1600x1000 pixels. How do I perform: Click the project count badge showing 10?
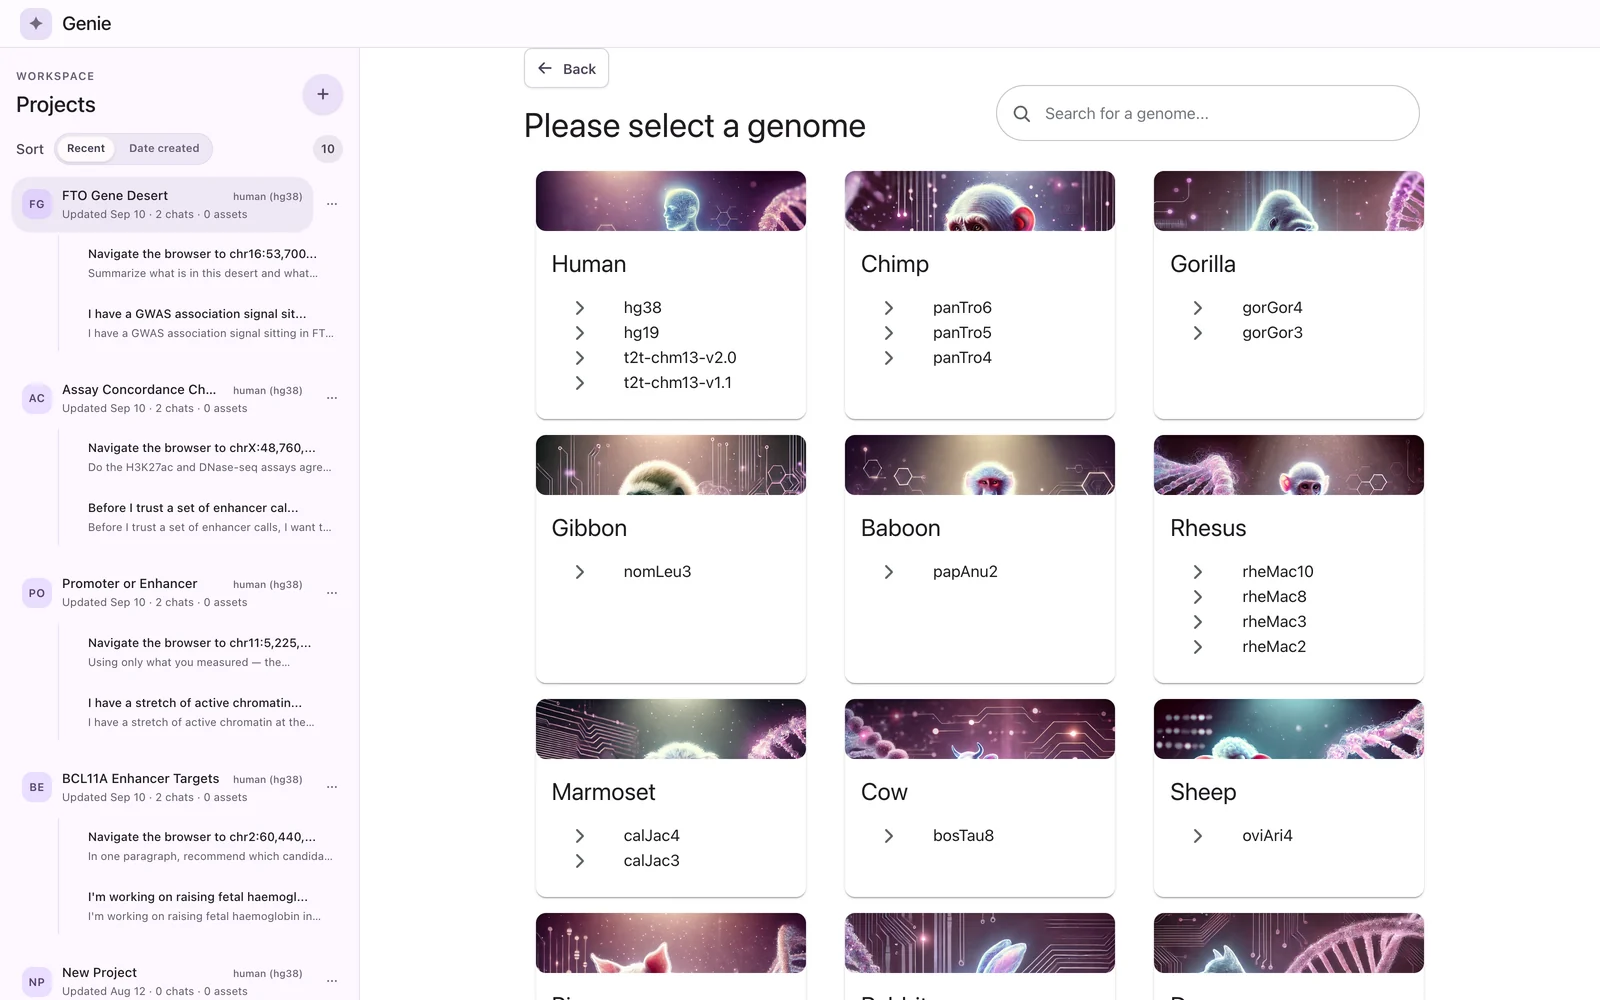[x=328, y=149]
